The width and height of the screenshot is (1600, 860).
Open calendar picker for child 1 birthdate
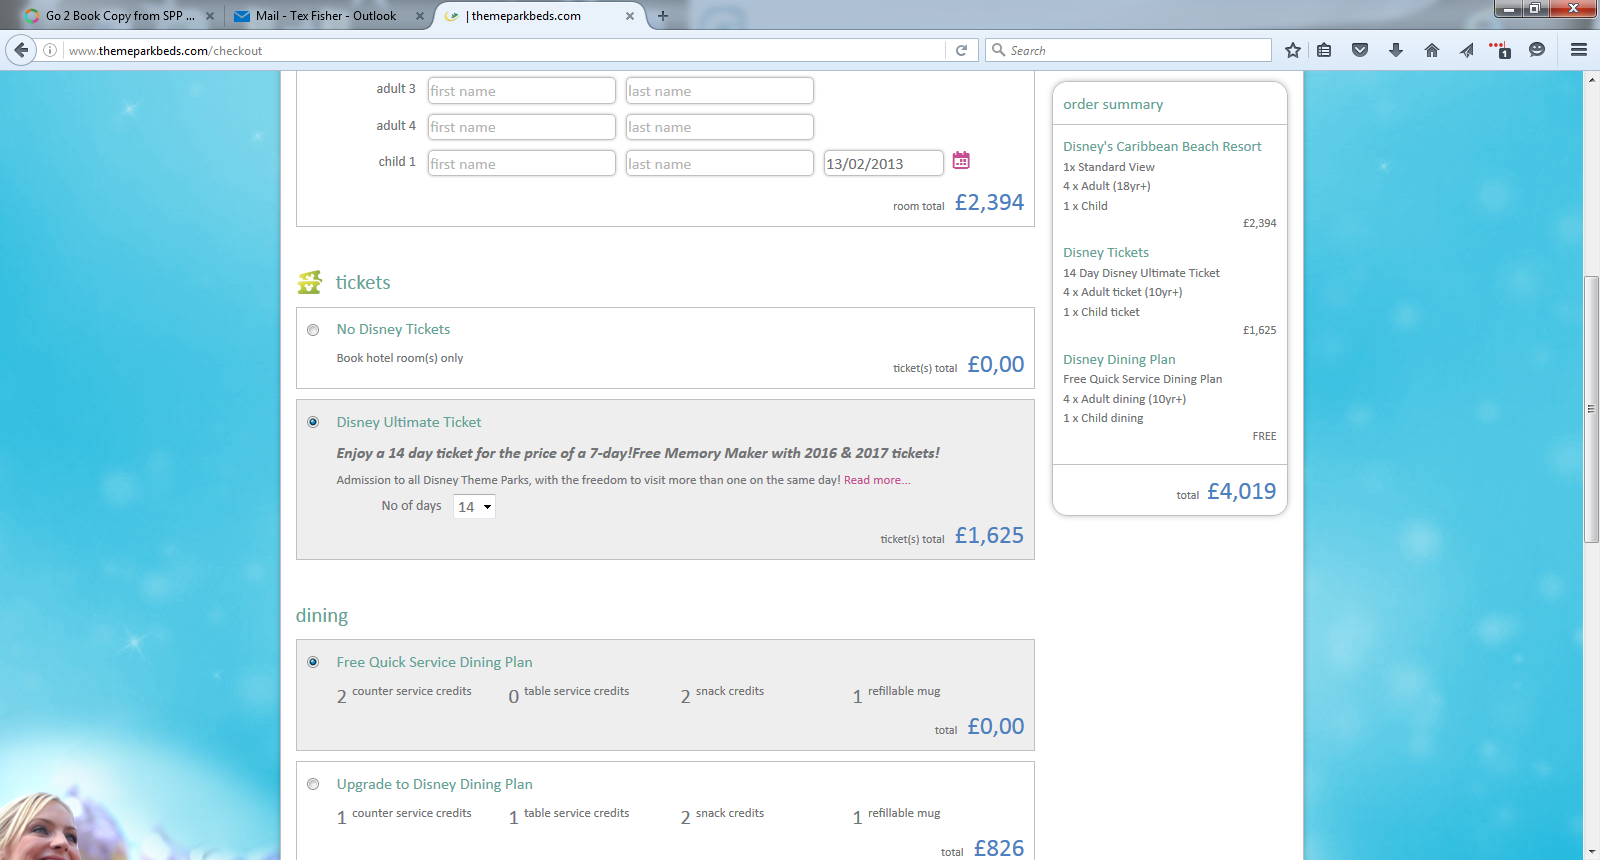pos(961,160)
